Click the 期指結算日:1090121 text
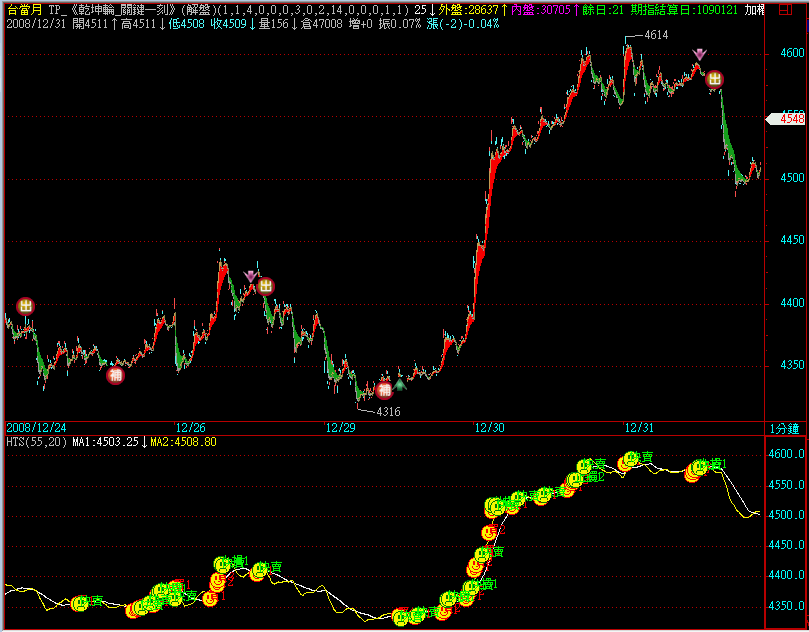The image size is (809, 632). point(684,10)
